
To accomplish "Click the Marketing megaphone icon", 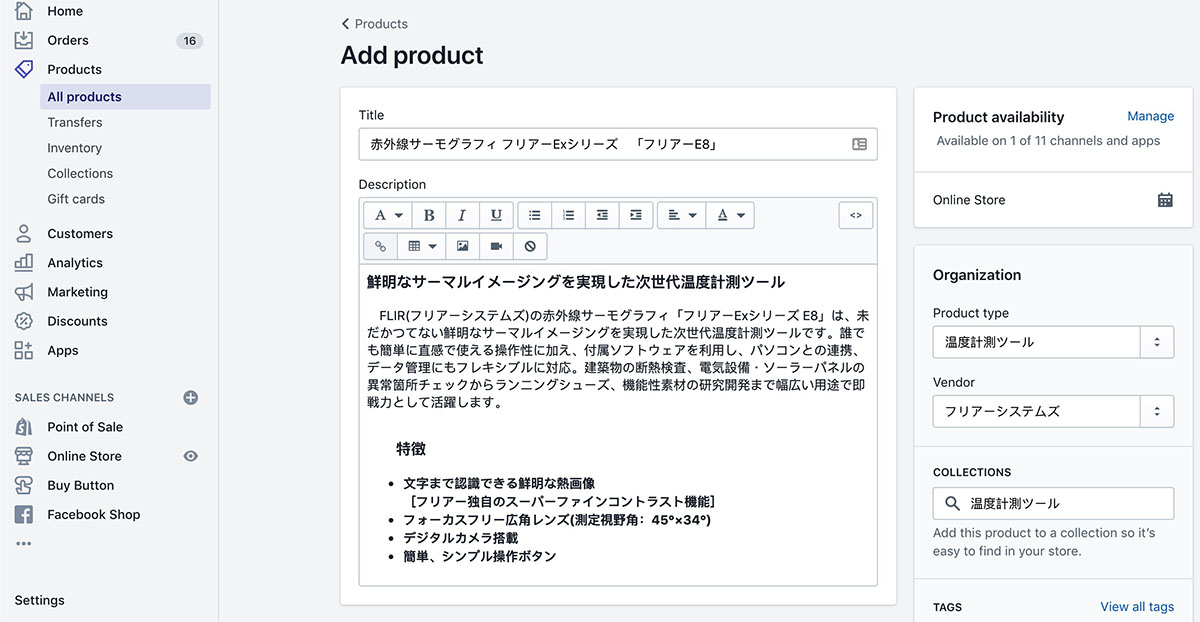I will click(24, 292).
